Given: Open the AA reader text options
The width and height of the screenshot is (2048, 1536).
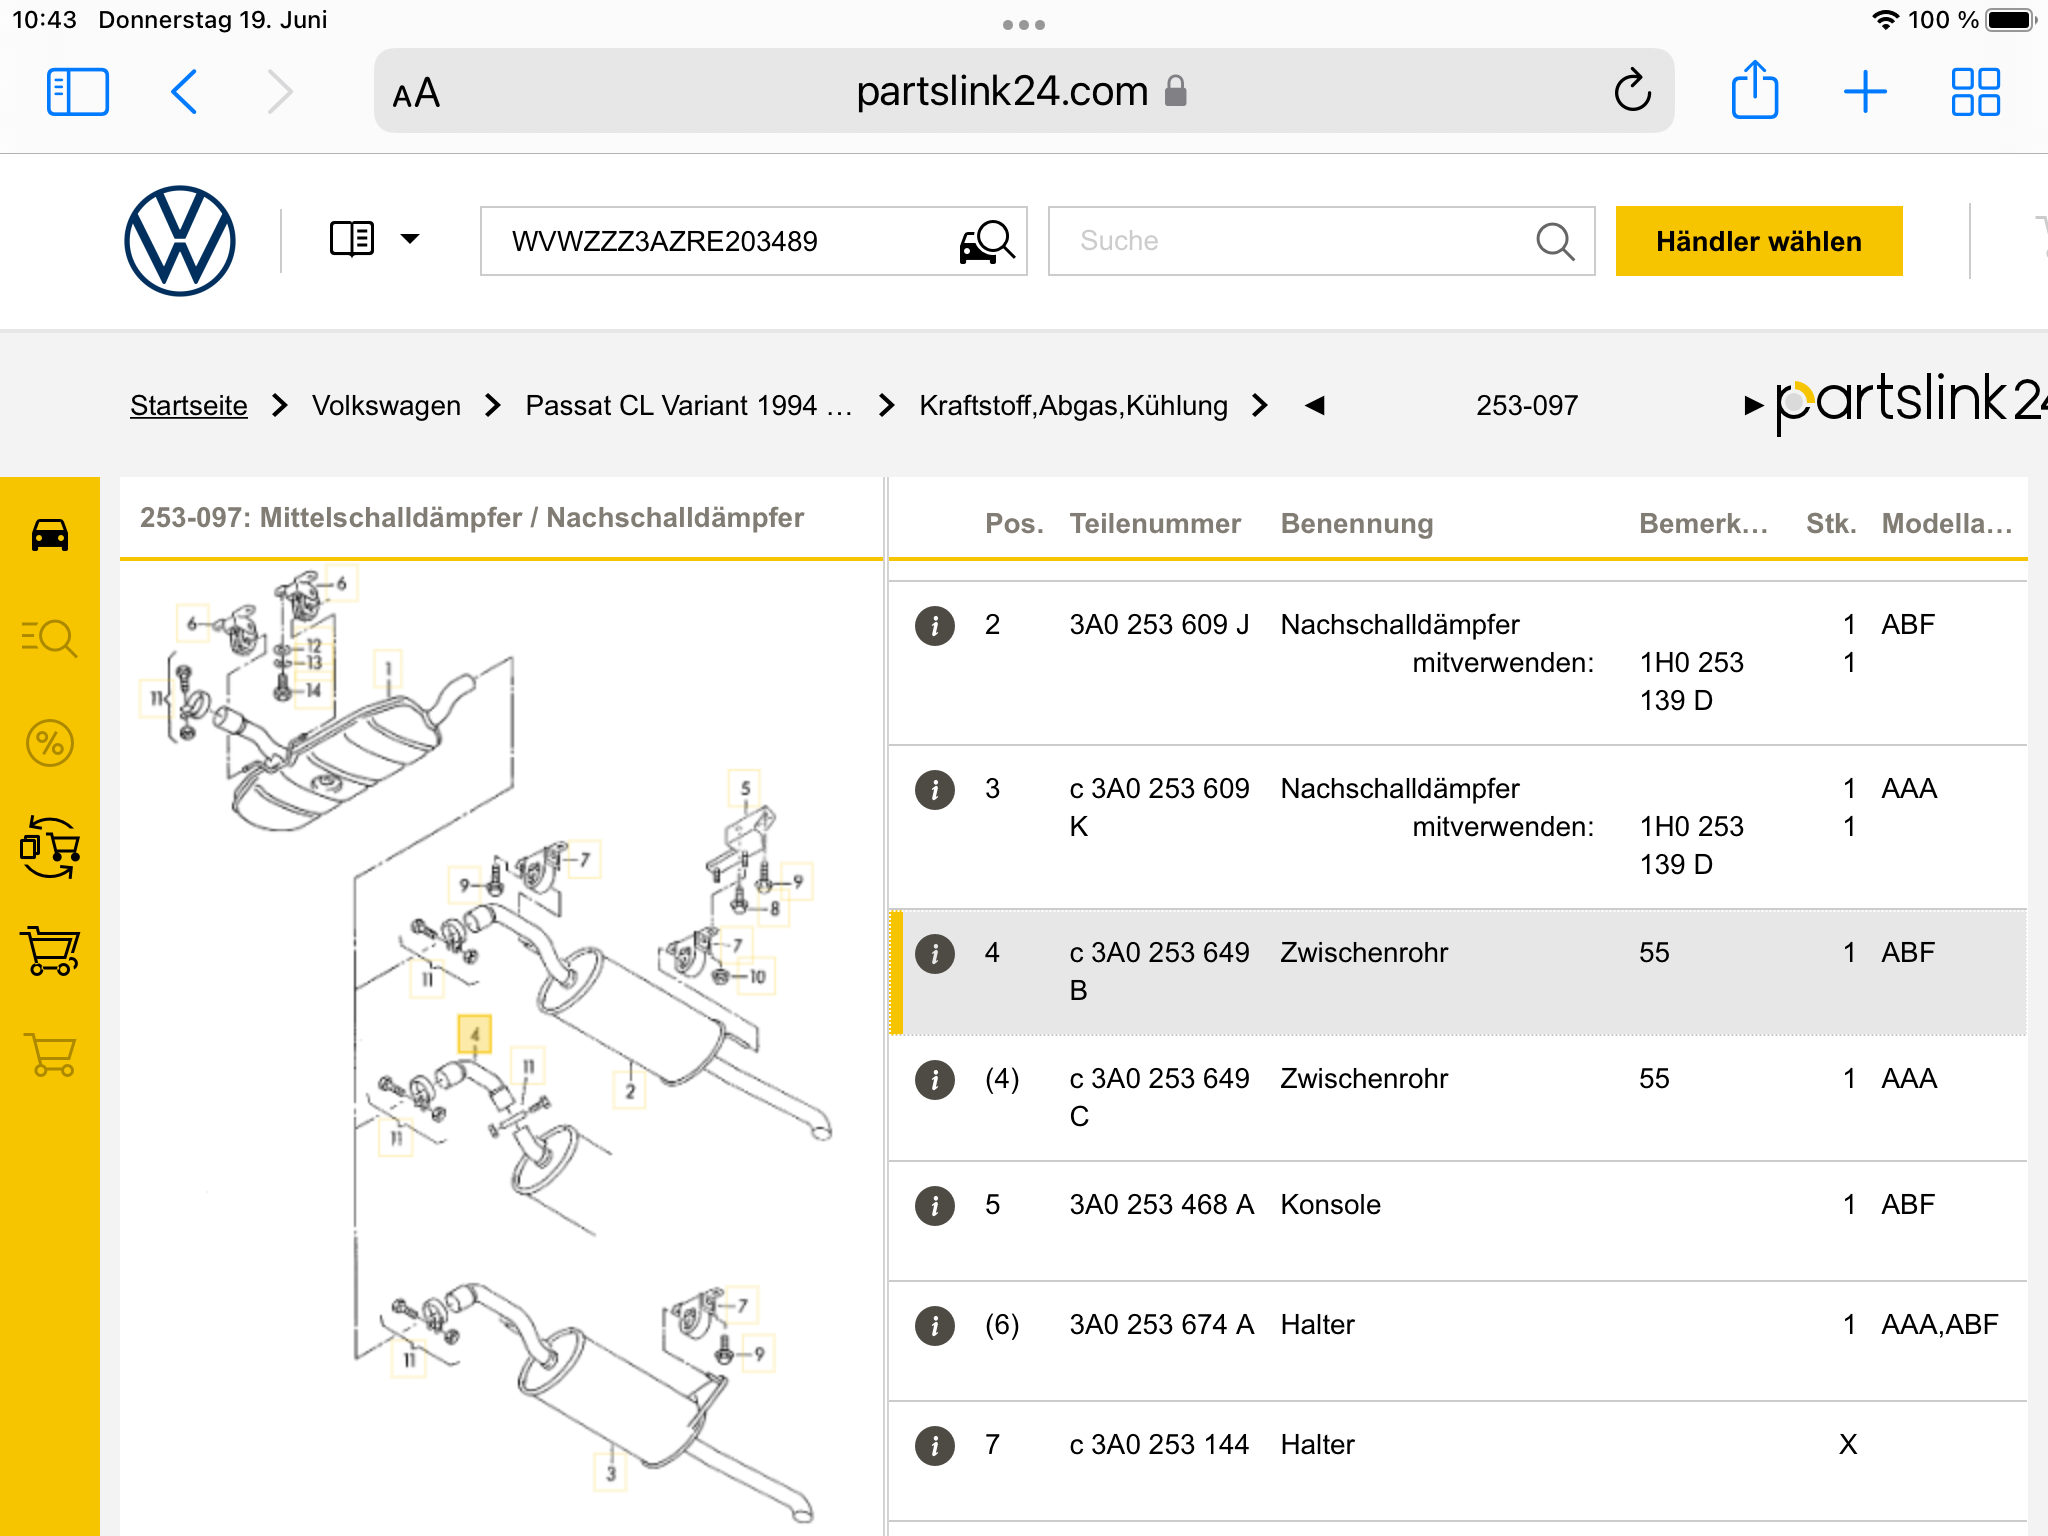Looking at the screenshot, I should pyautogui.click(x=416, y=93).
